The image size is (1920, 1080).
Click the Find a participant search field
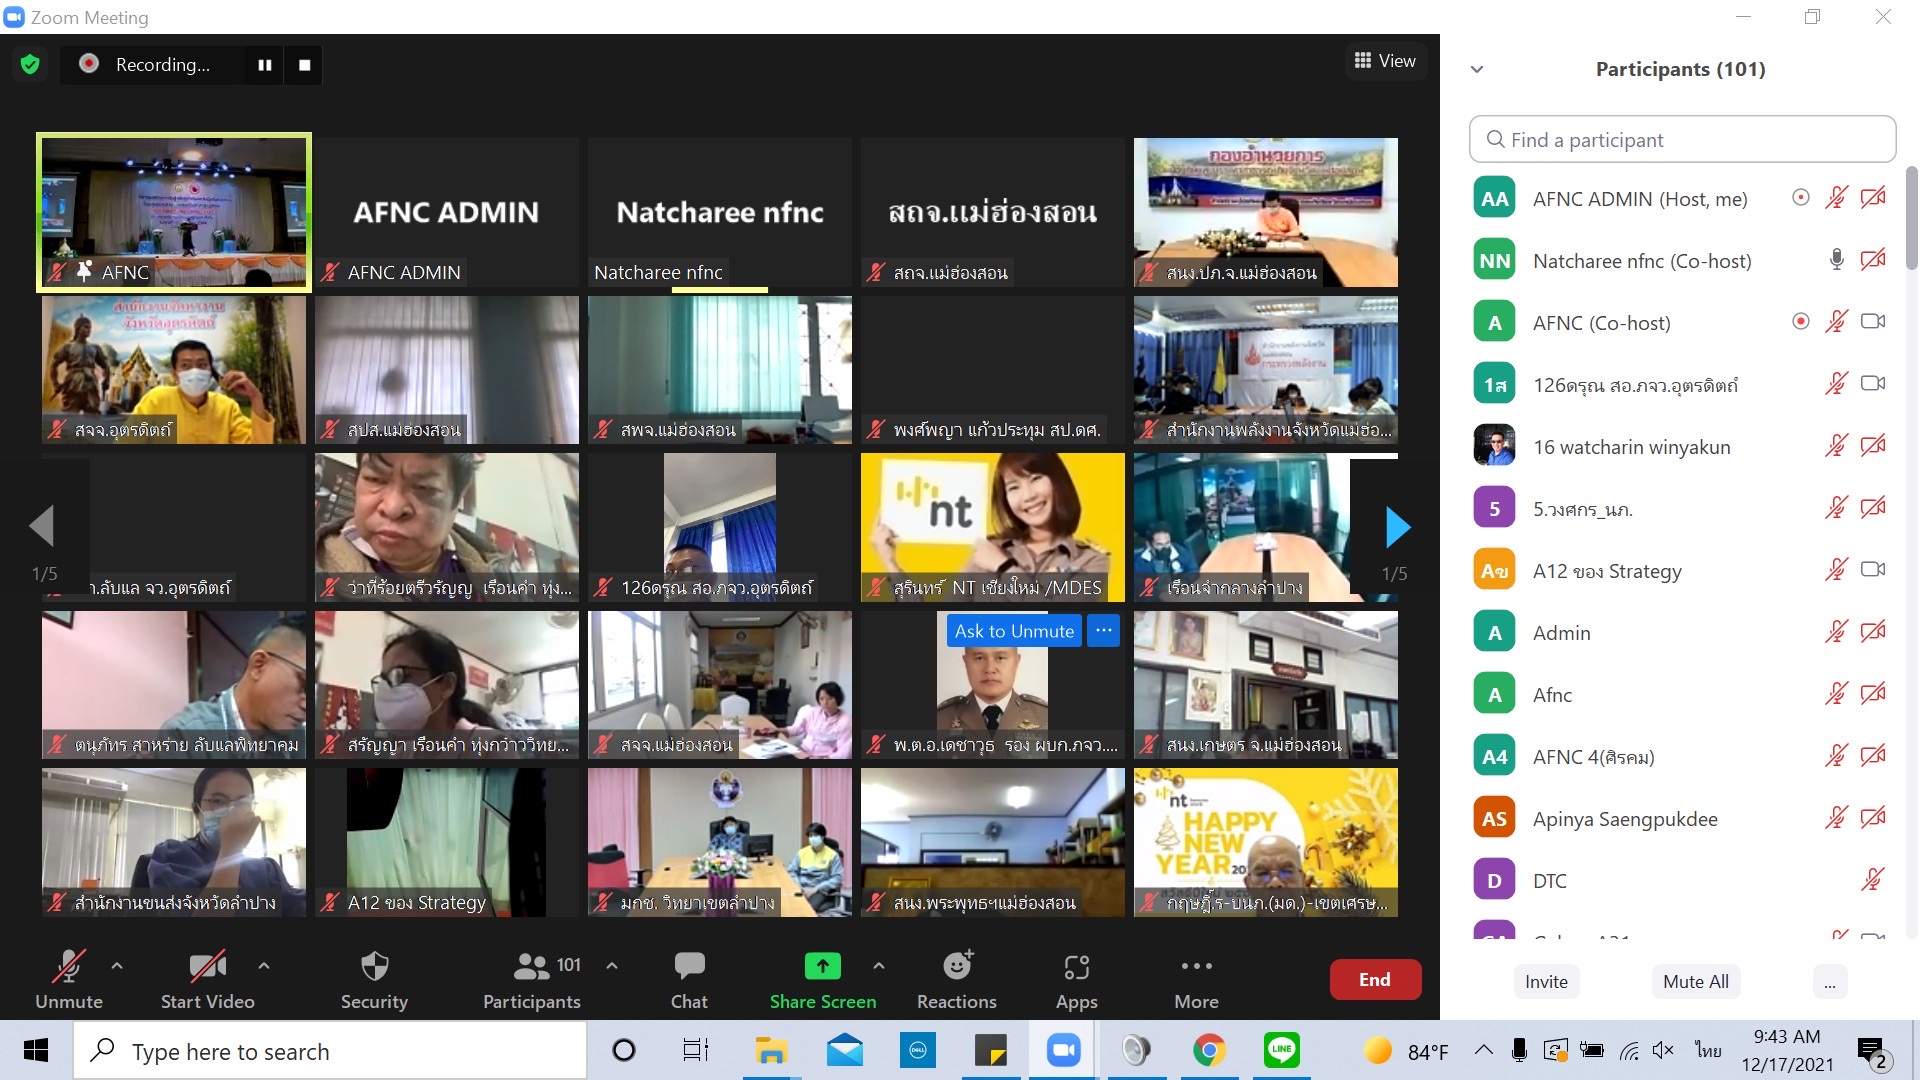tap(1681, 139)
